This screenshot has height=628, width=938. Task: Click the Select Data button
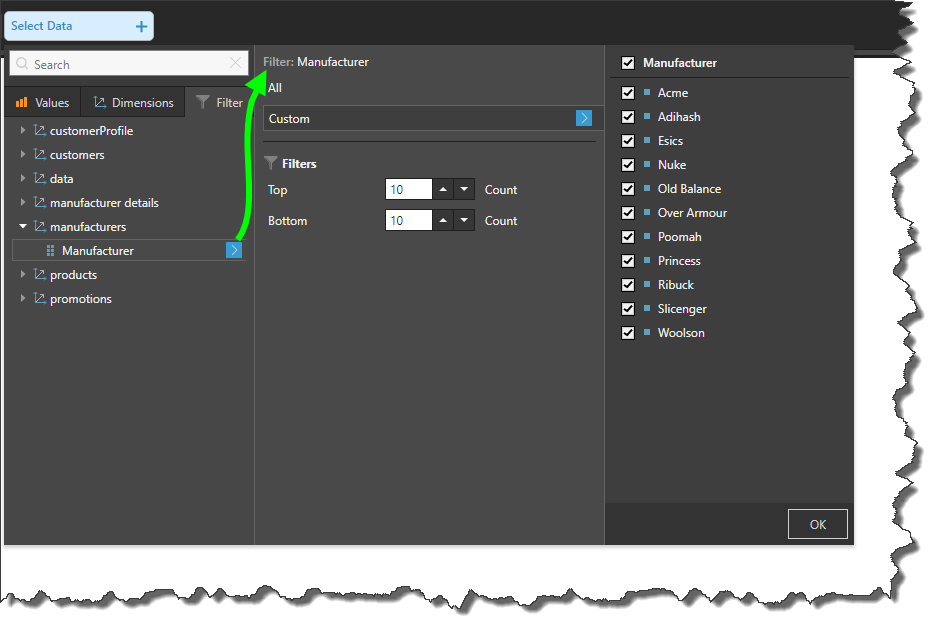click(x=79, y=26)
